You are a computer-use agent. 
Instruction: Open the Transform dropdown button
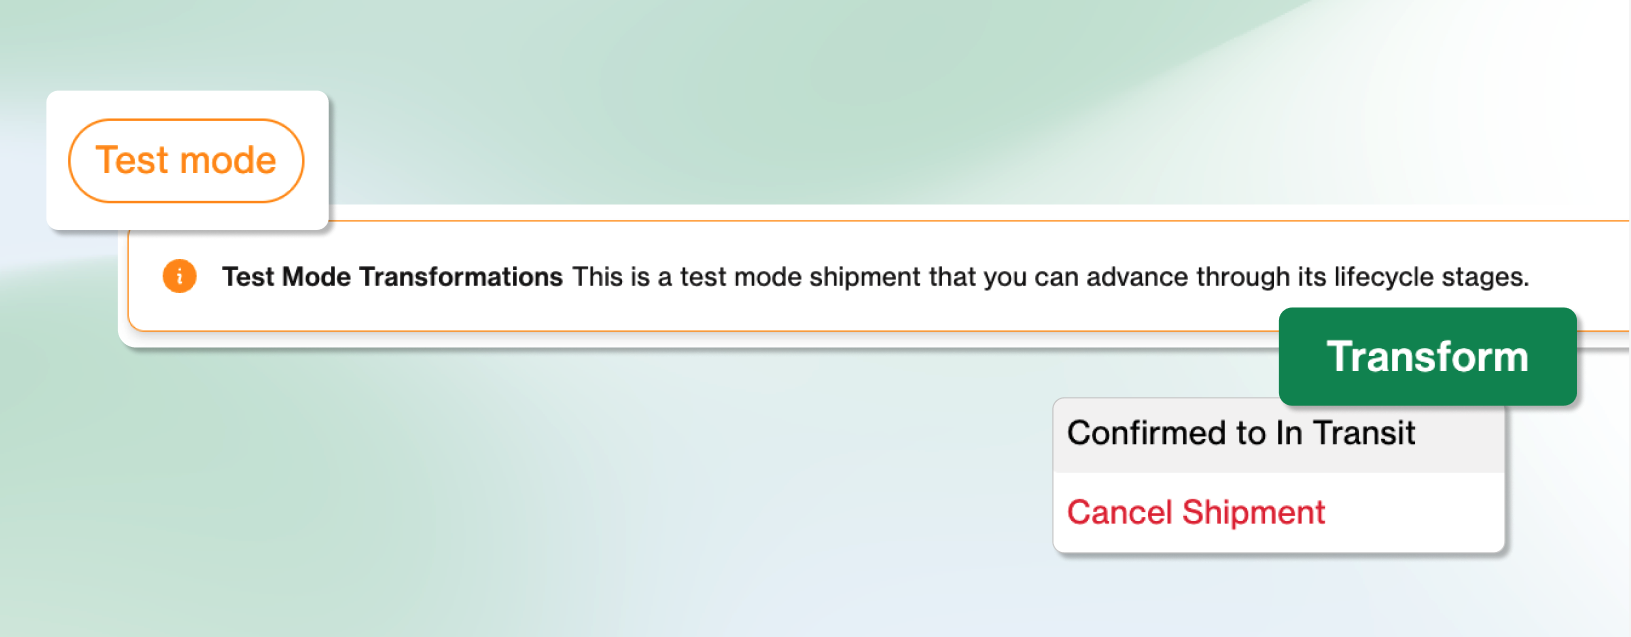click(x=1427, y=357)
